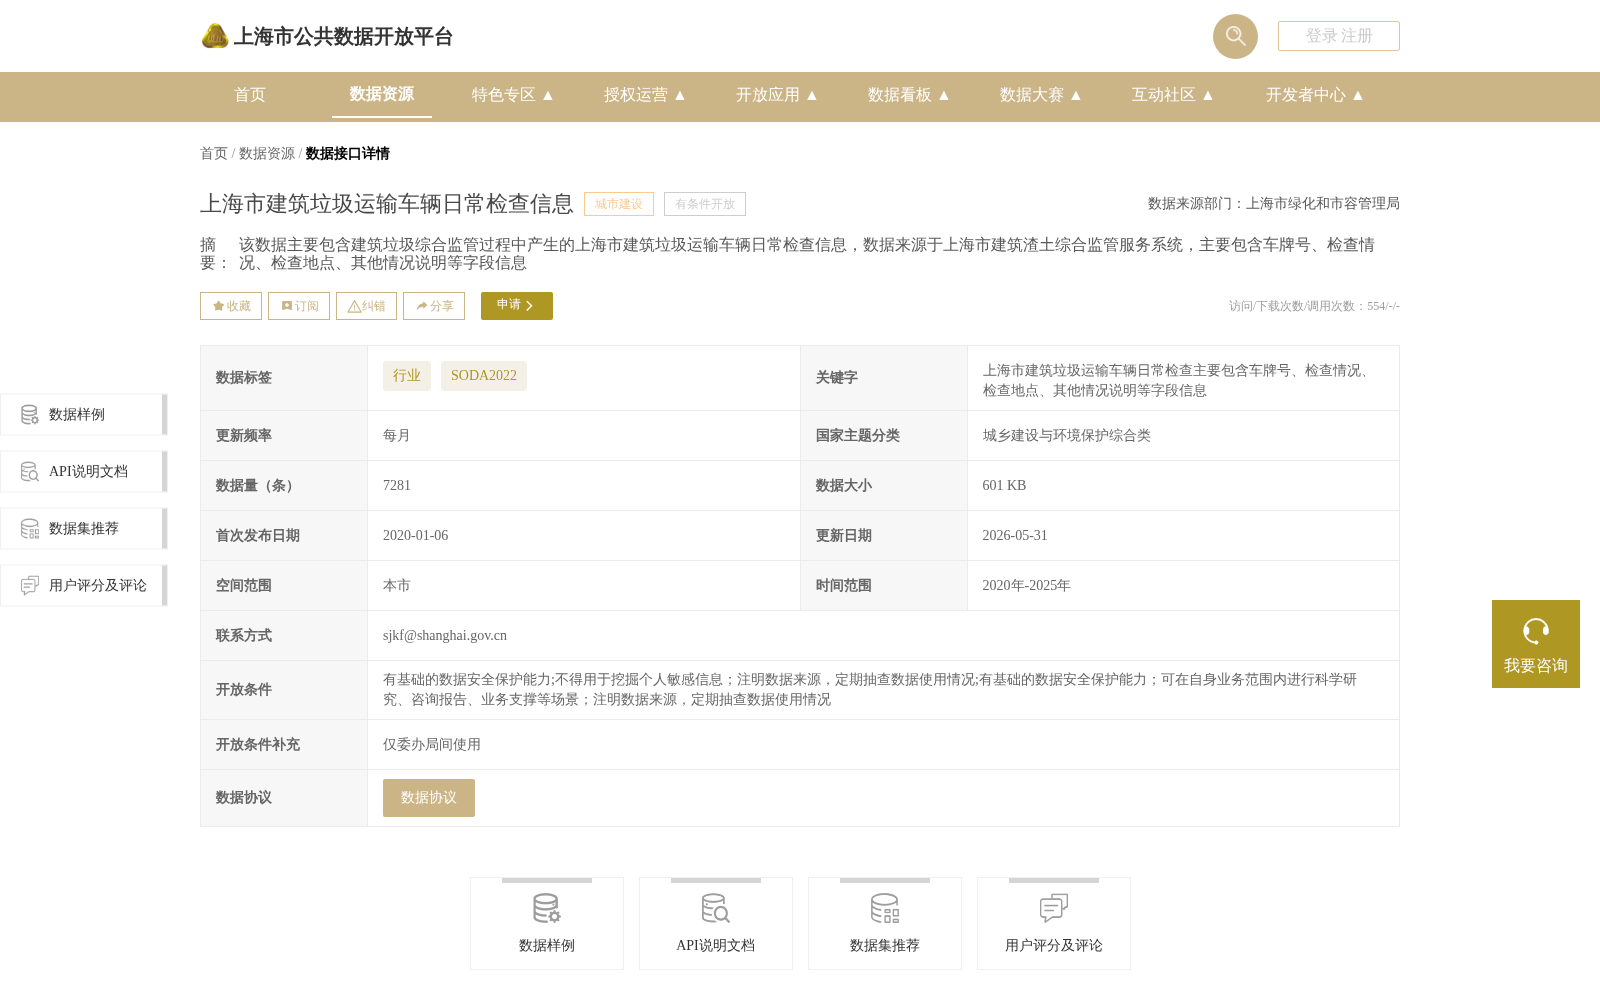The image size is (1600, 1000).
Task: Click the 城乡建设与环境保护综合类 value
Action: tap(1066, 436)
